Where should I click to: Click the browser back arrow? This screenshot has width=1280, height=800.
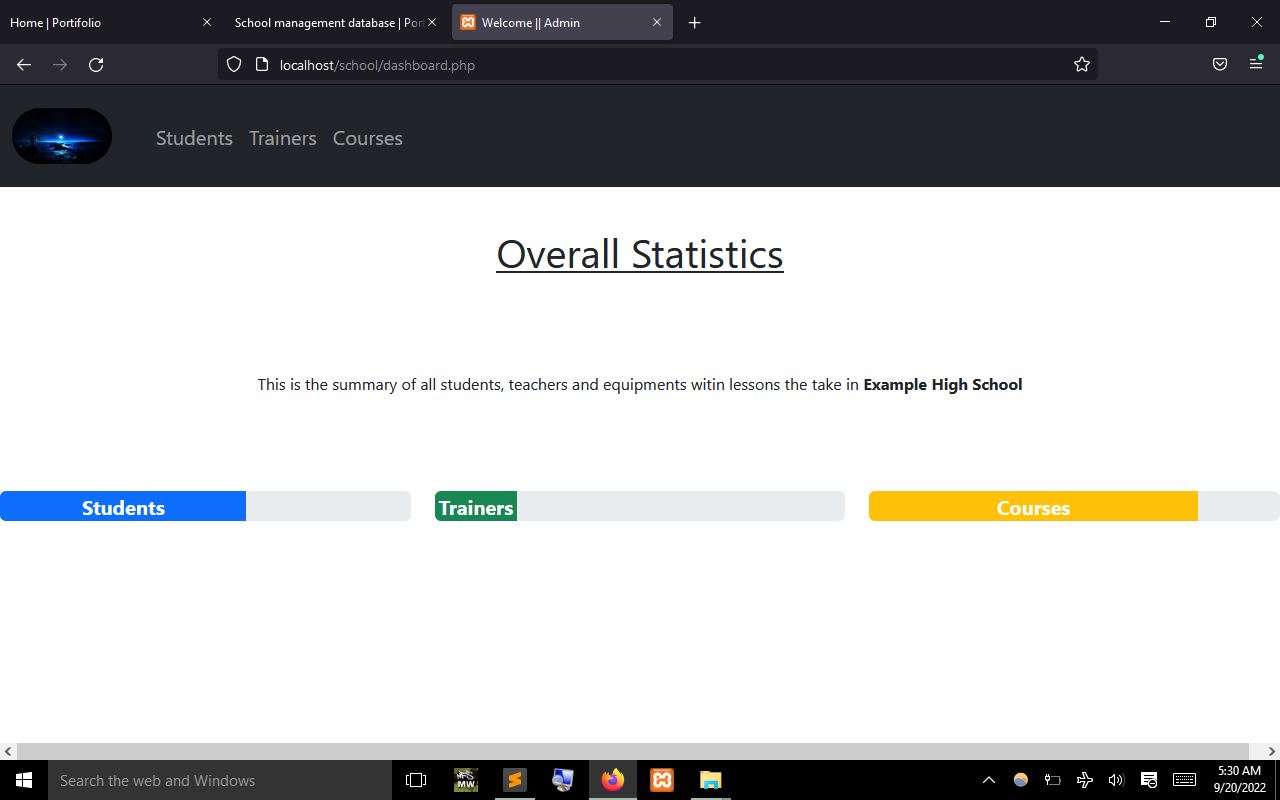point(24,65)
